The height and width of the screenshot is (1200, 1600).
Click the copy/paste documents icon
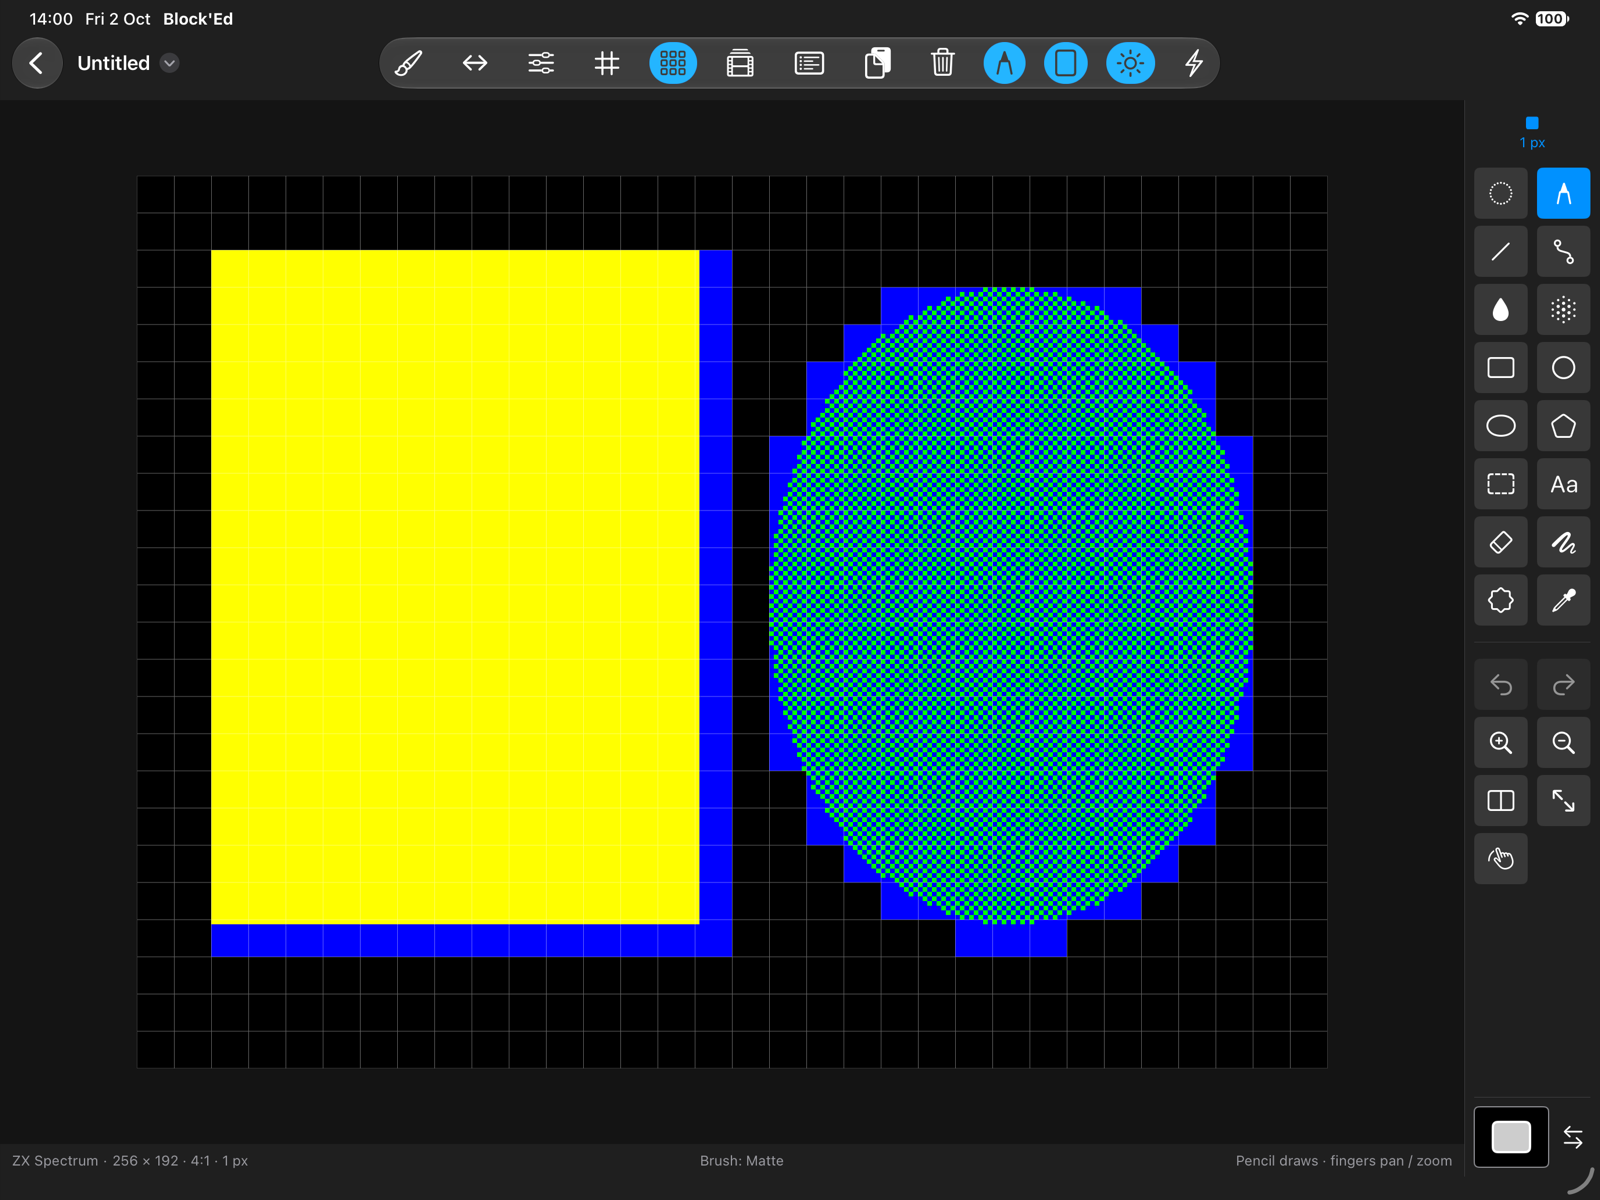point(877,63)
